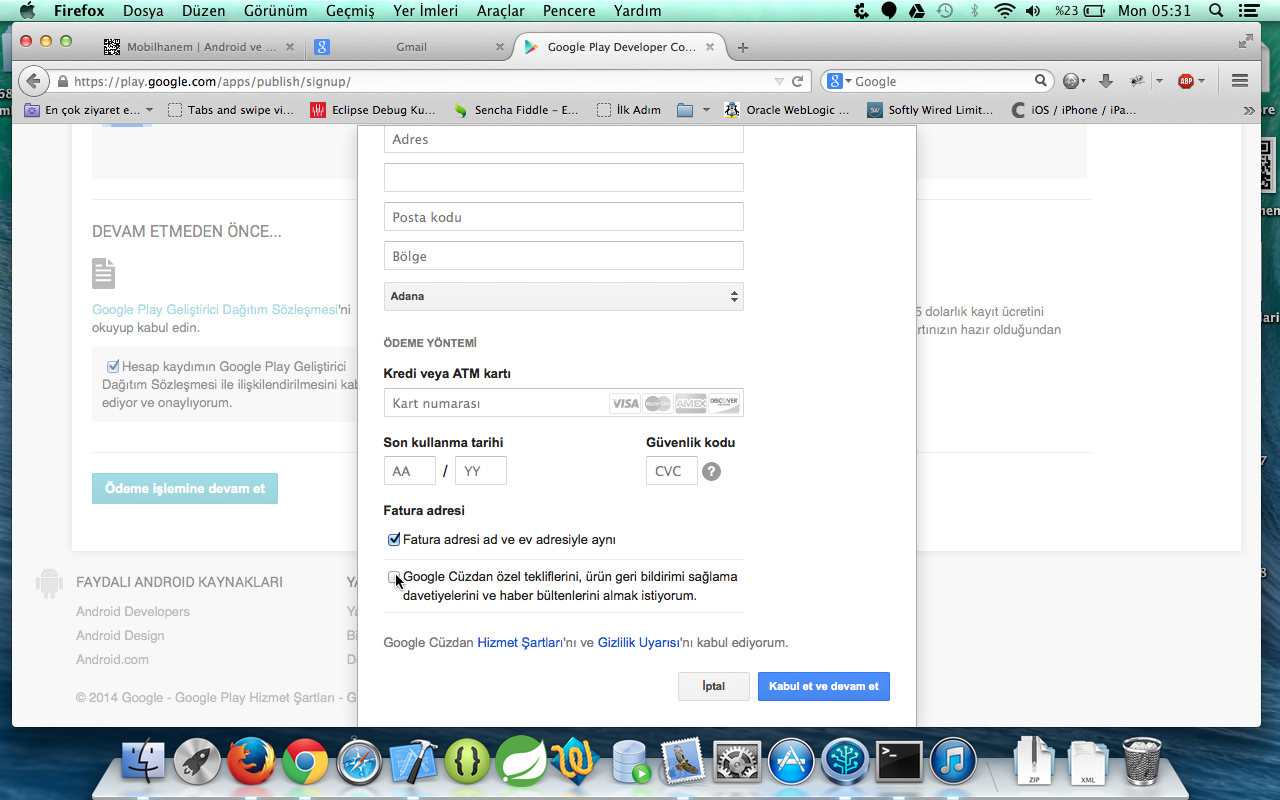Image resolution: width=1280 pixels, height=800 pixels.
Task: Click the İptal button
Action: click(x=714, y=686)
